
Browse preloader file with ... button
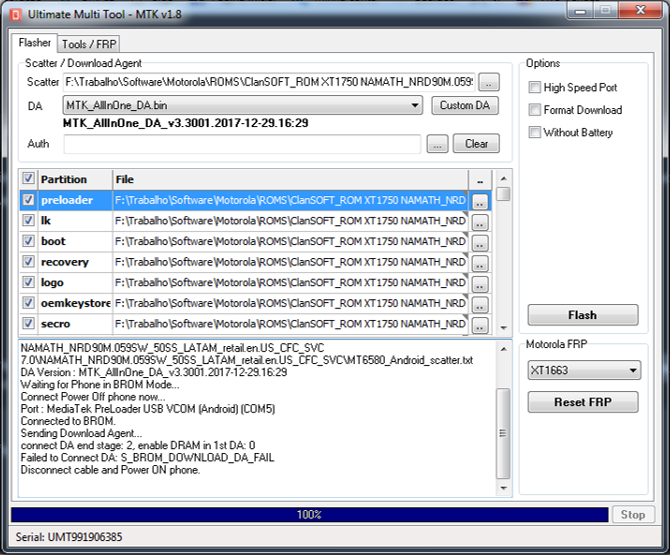(480, 201)
